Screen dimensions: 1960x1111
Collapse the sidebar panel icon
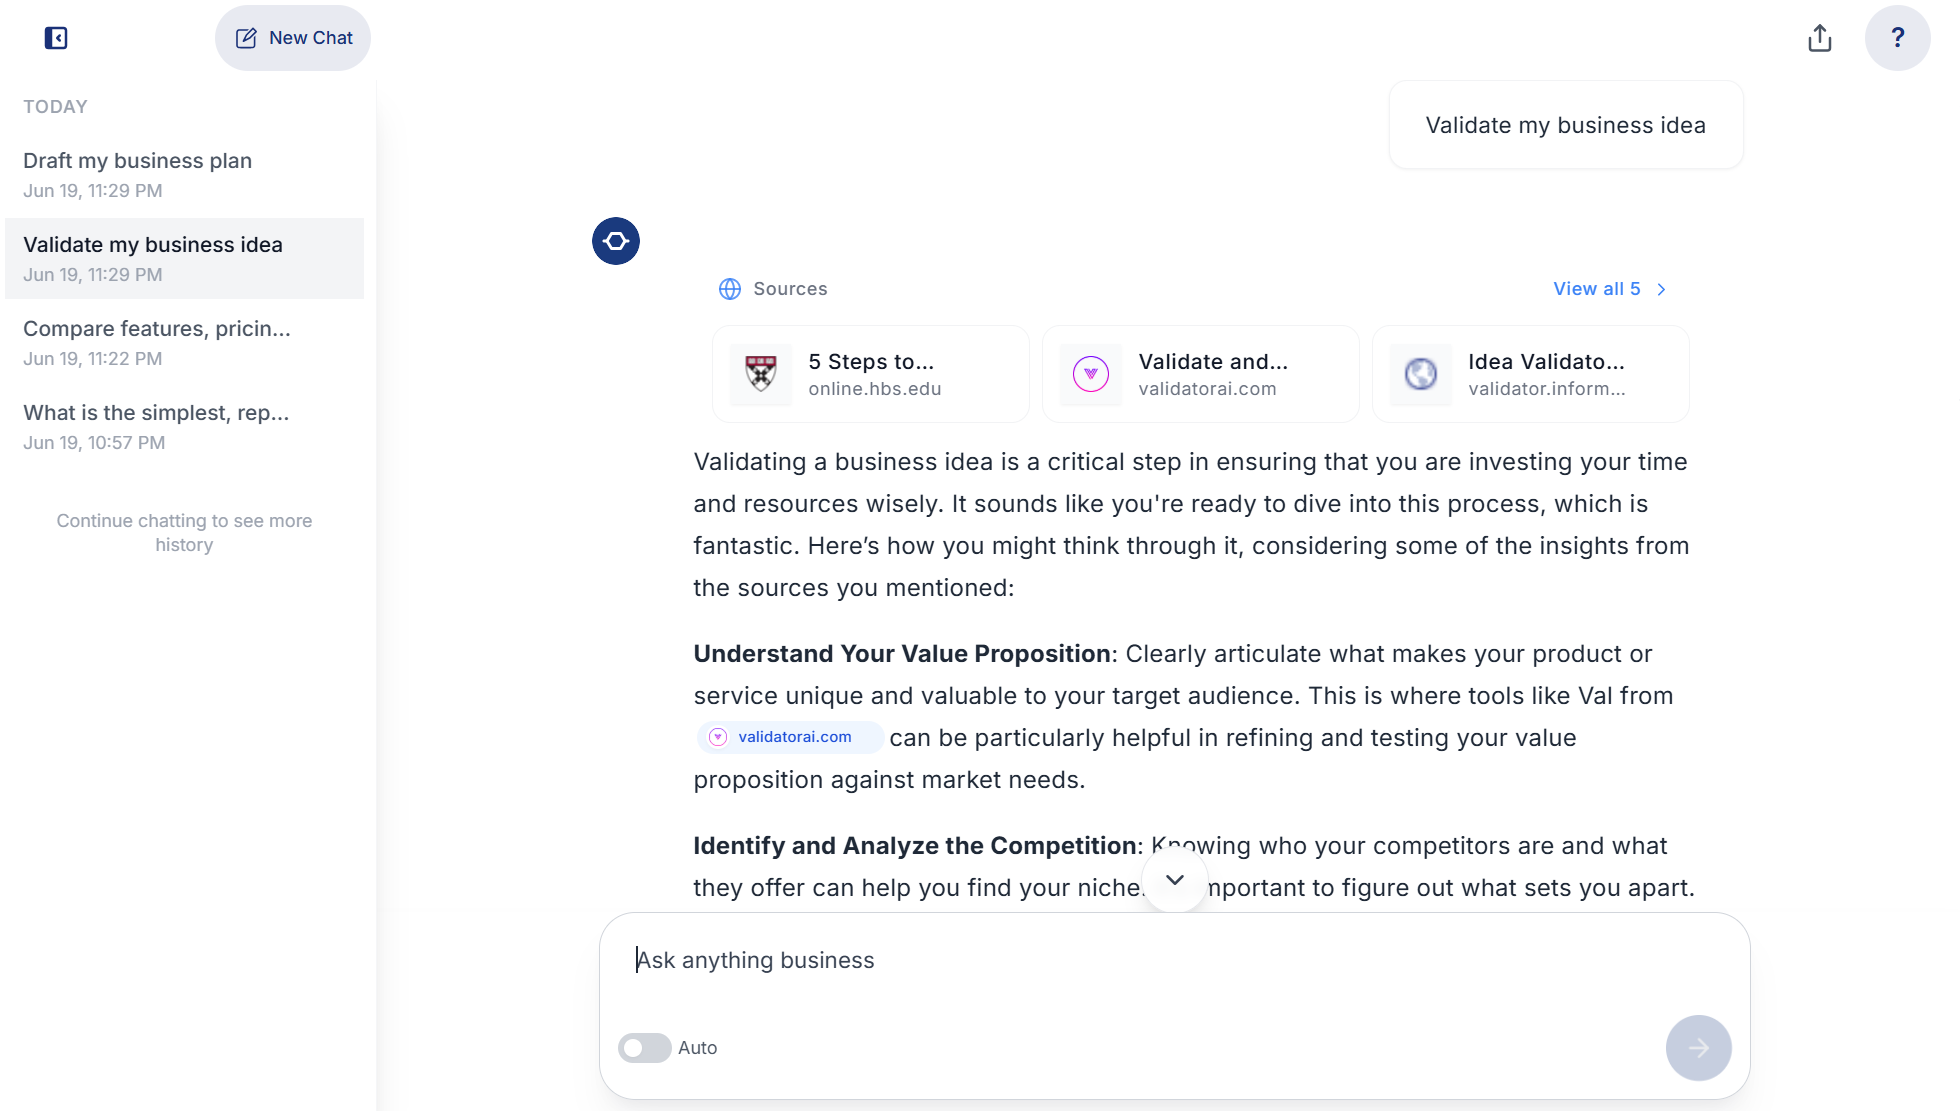coord(56,38)
